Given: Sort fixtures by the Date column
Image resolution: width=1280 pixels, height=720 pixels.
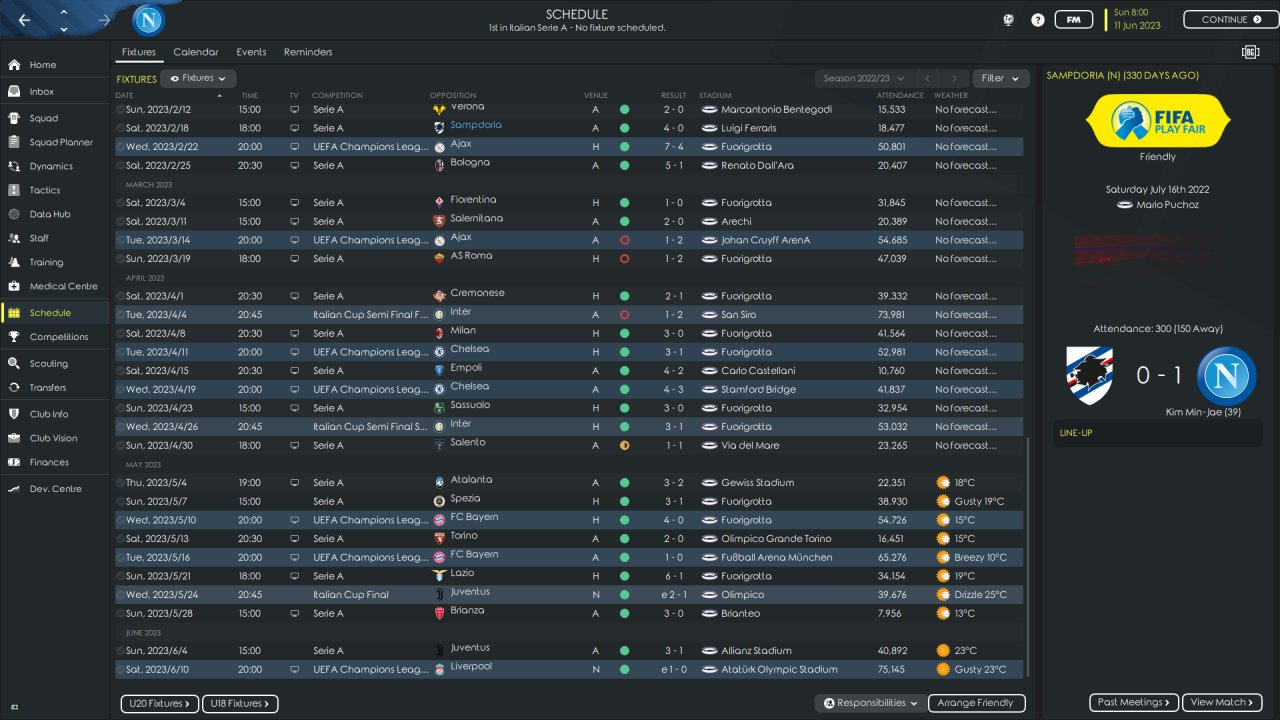Looking at the screenshot, I should pos(125,95).
